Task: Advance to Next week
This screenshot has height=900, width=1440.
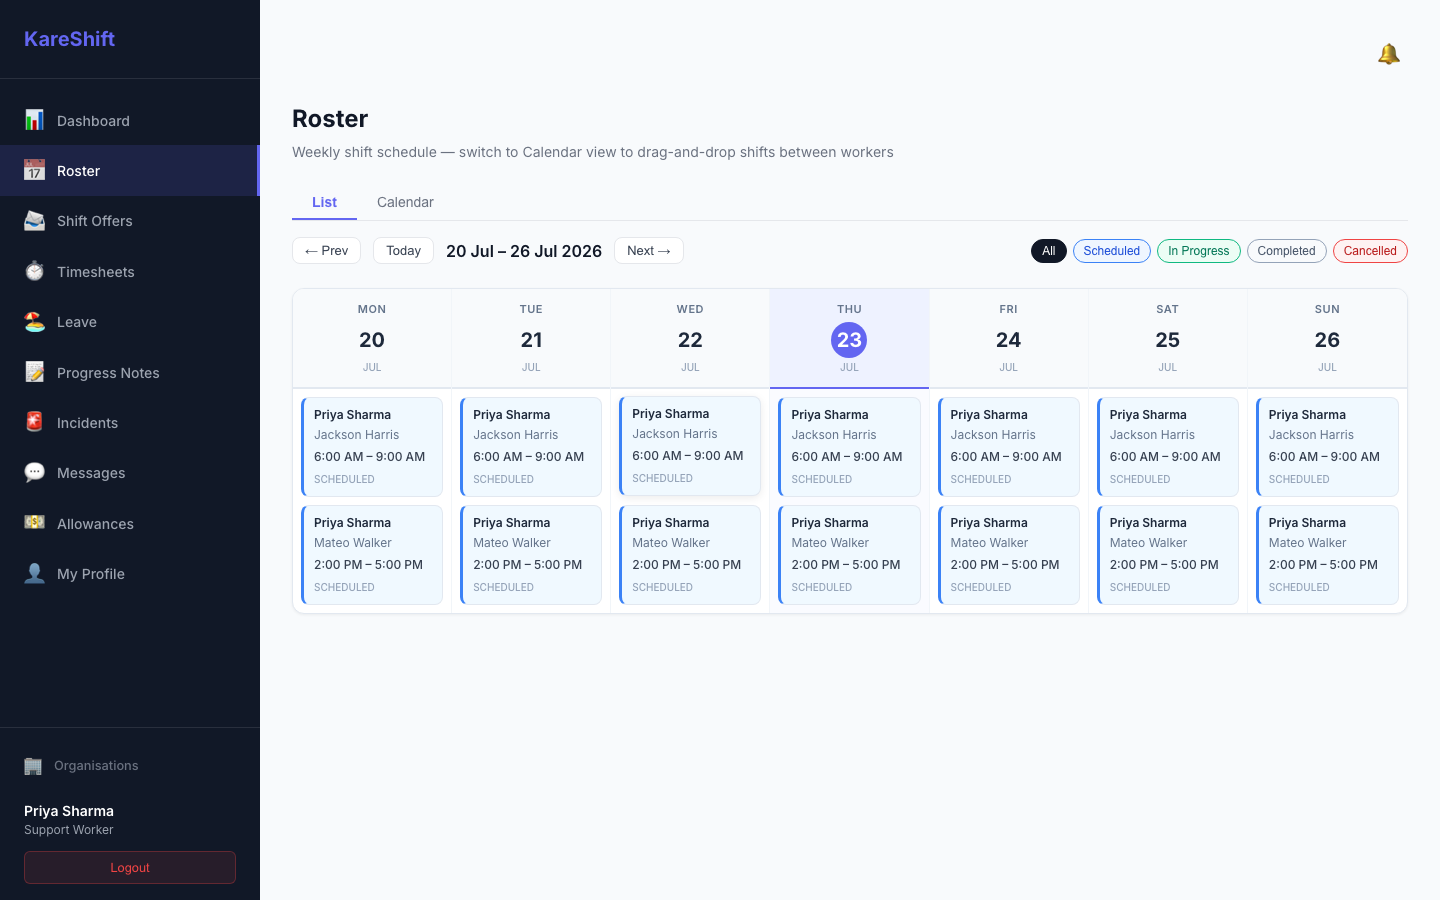Action: (649, 251)
